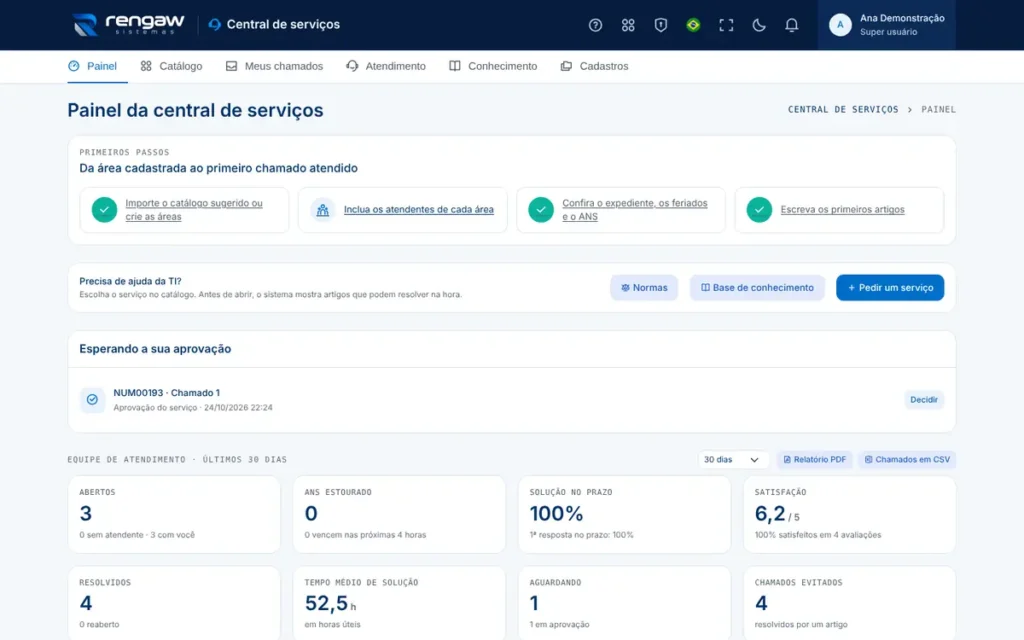Click green check icon beside Confira o expediente
Screen dimensions: 1024x640
(x=541, y=210)
